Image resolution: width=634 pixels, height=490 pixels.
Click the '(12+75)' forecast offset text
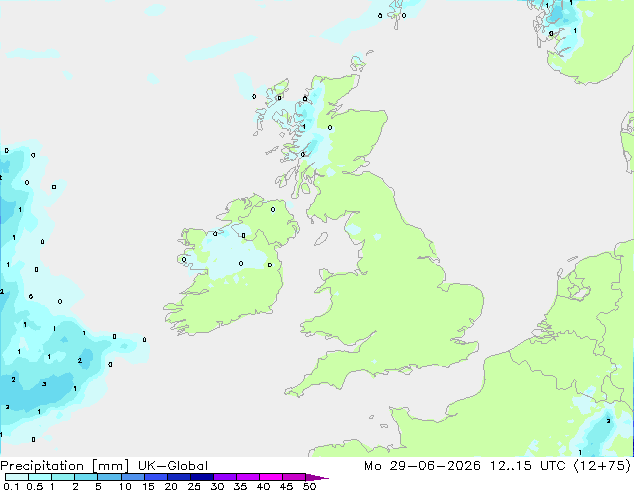point(602,466)
